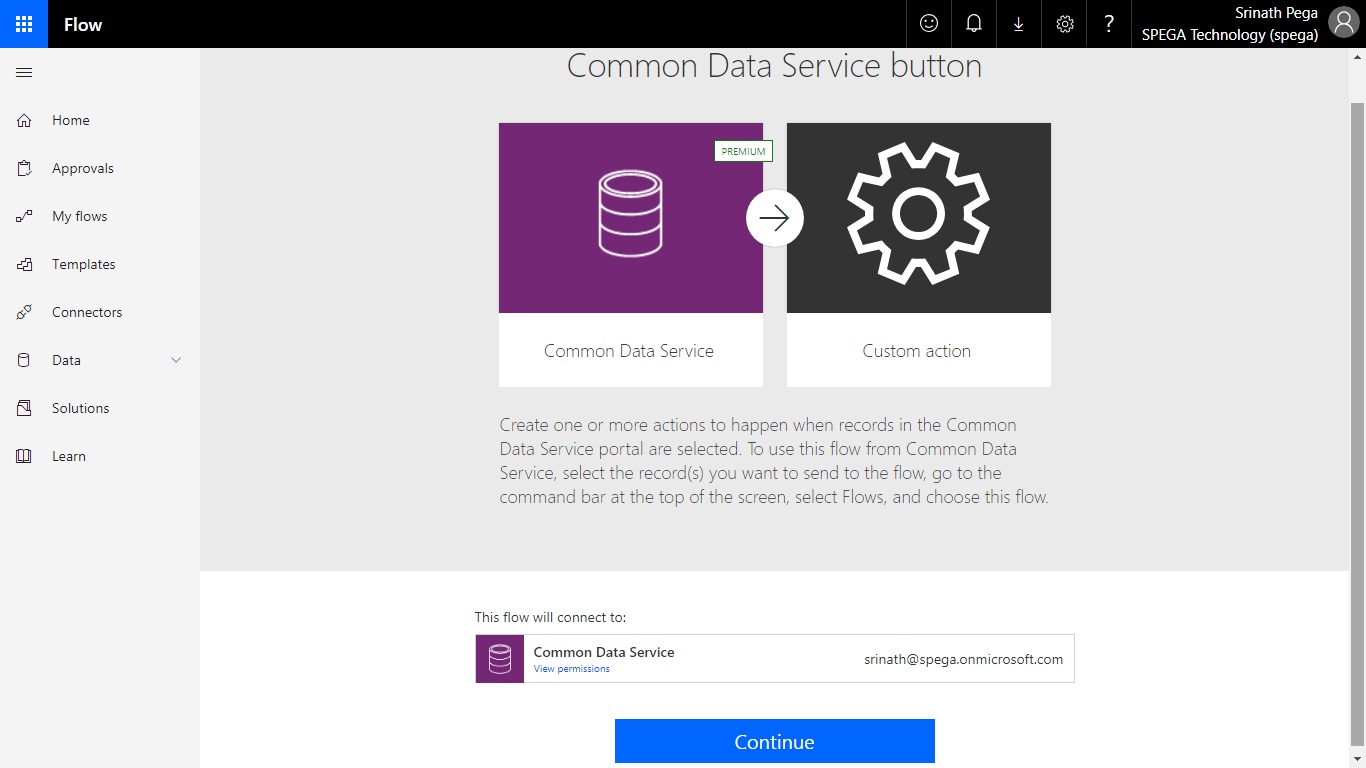1366x768 pixels.
Task: Open Approvals in the sidebar
Action: (82, 168)
